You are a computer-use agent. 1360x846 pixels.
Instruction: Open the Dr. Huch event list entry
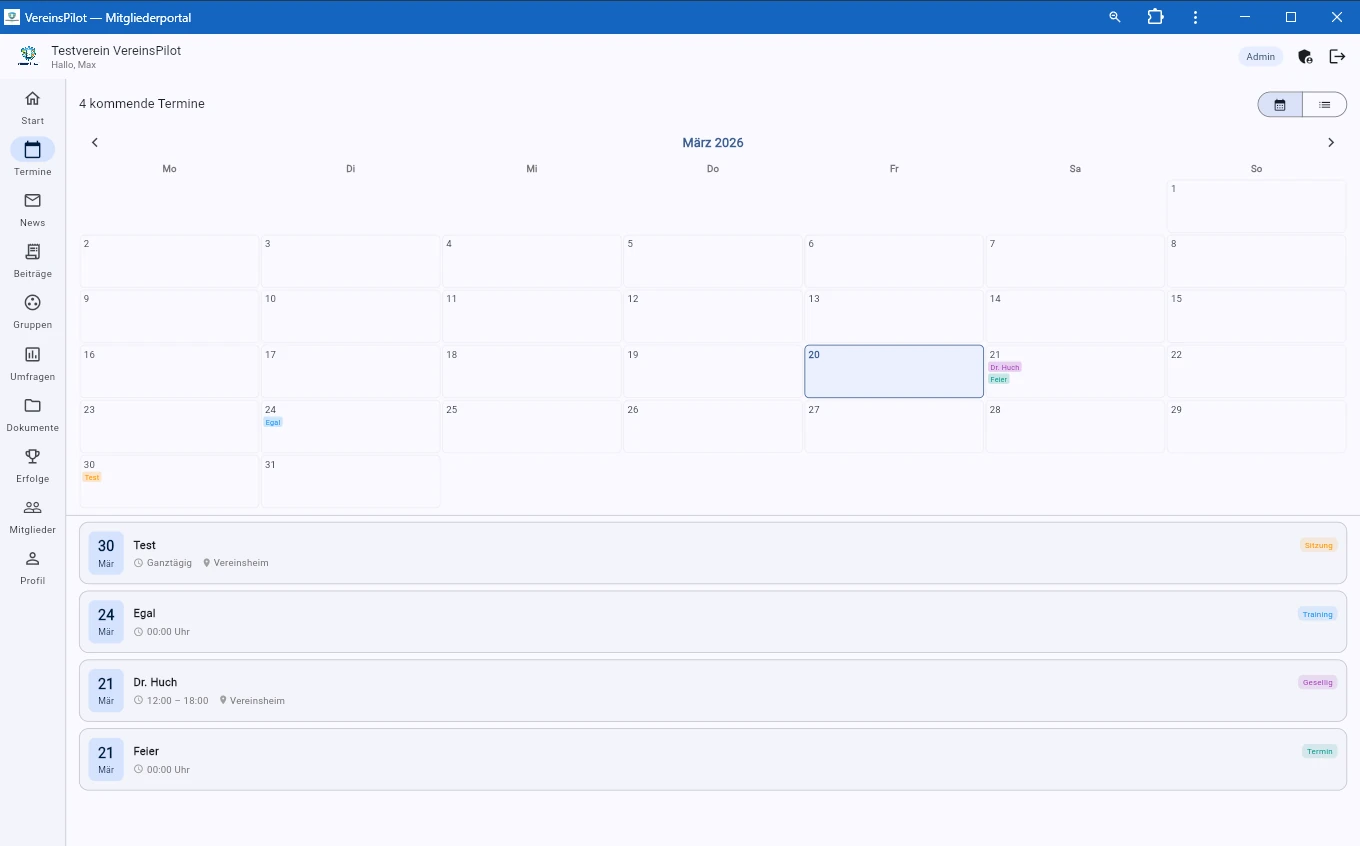[x=712, y=690]
